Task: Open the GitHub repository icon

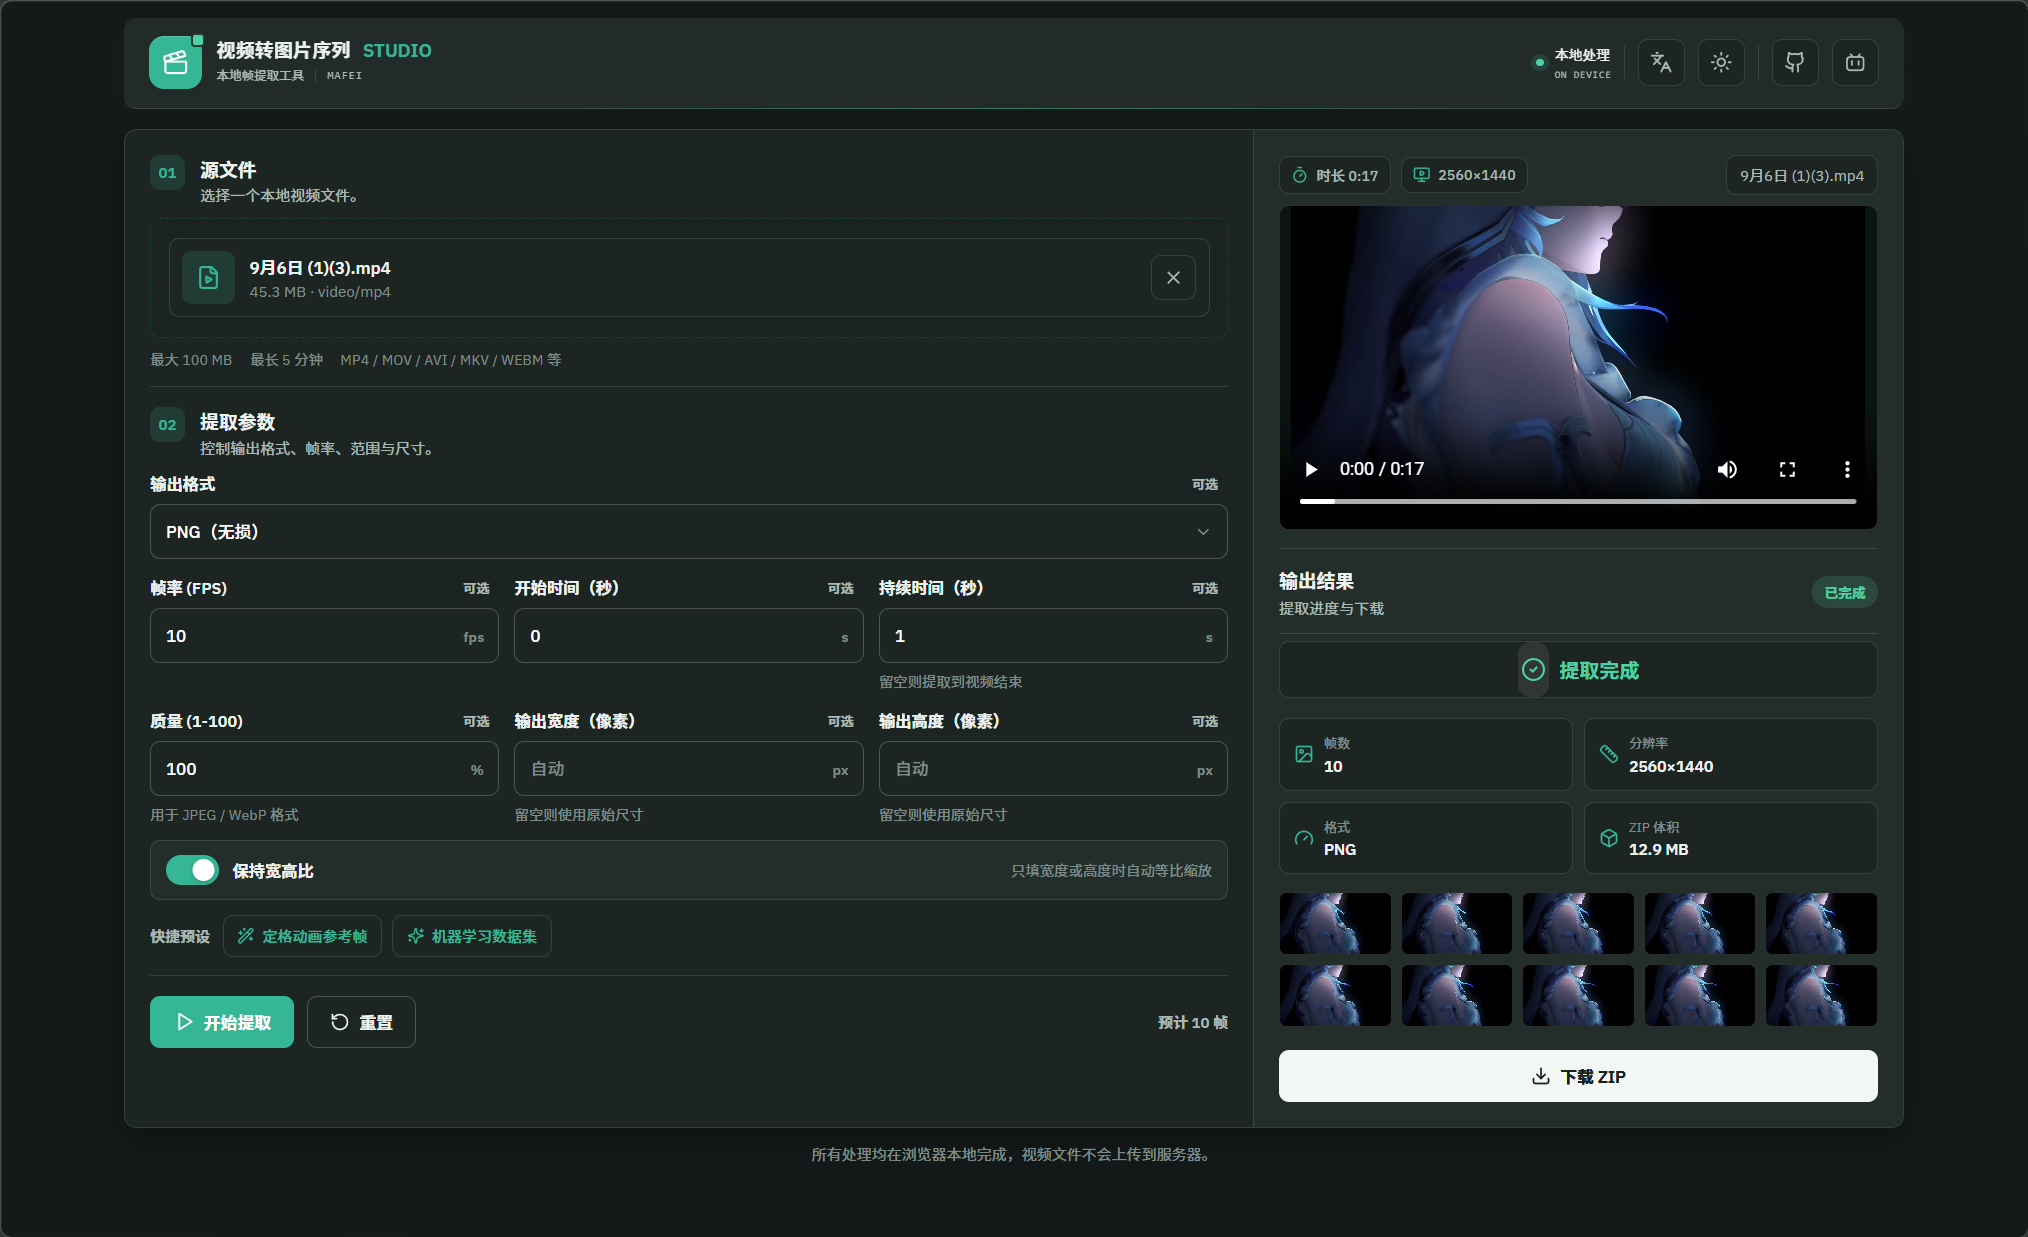Action: tap(1795, 63)
